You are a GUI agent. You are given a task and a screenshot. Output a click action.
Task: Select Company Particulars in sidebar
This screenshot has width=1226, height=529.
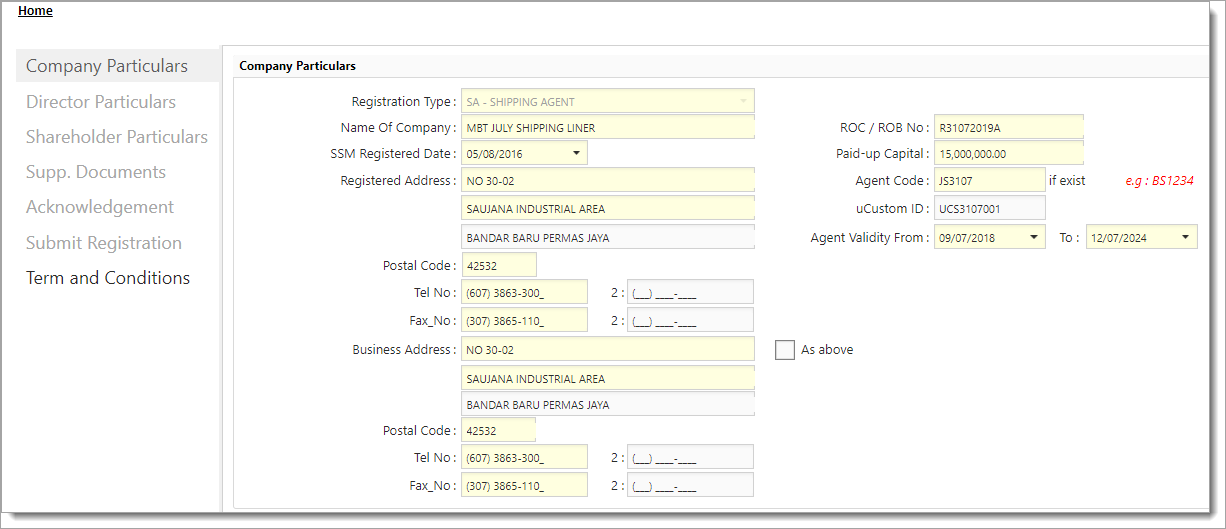(107, 66)
